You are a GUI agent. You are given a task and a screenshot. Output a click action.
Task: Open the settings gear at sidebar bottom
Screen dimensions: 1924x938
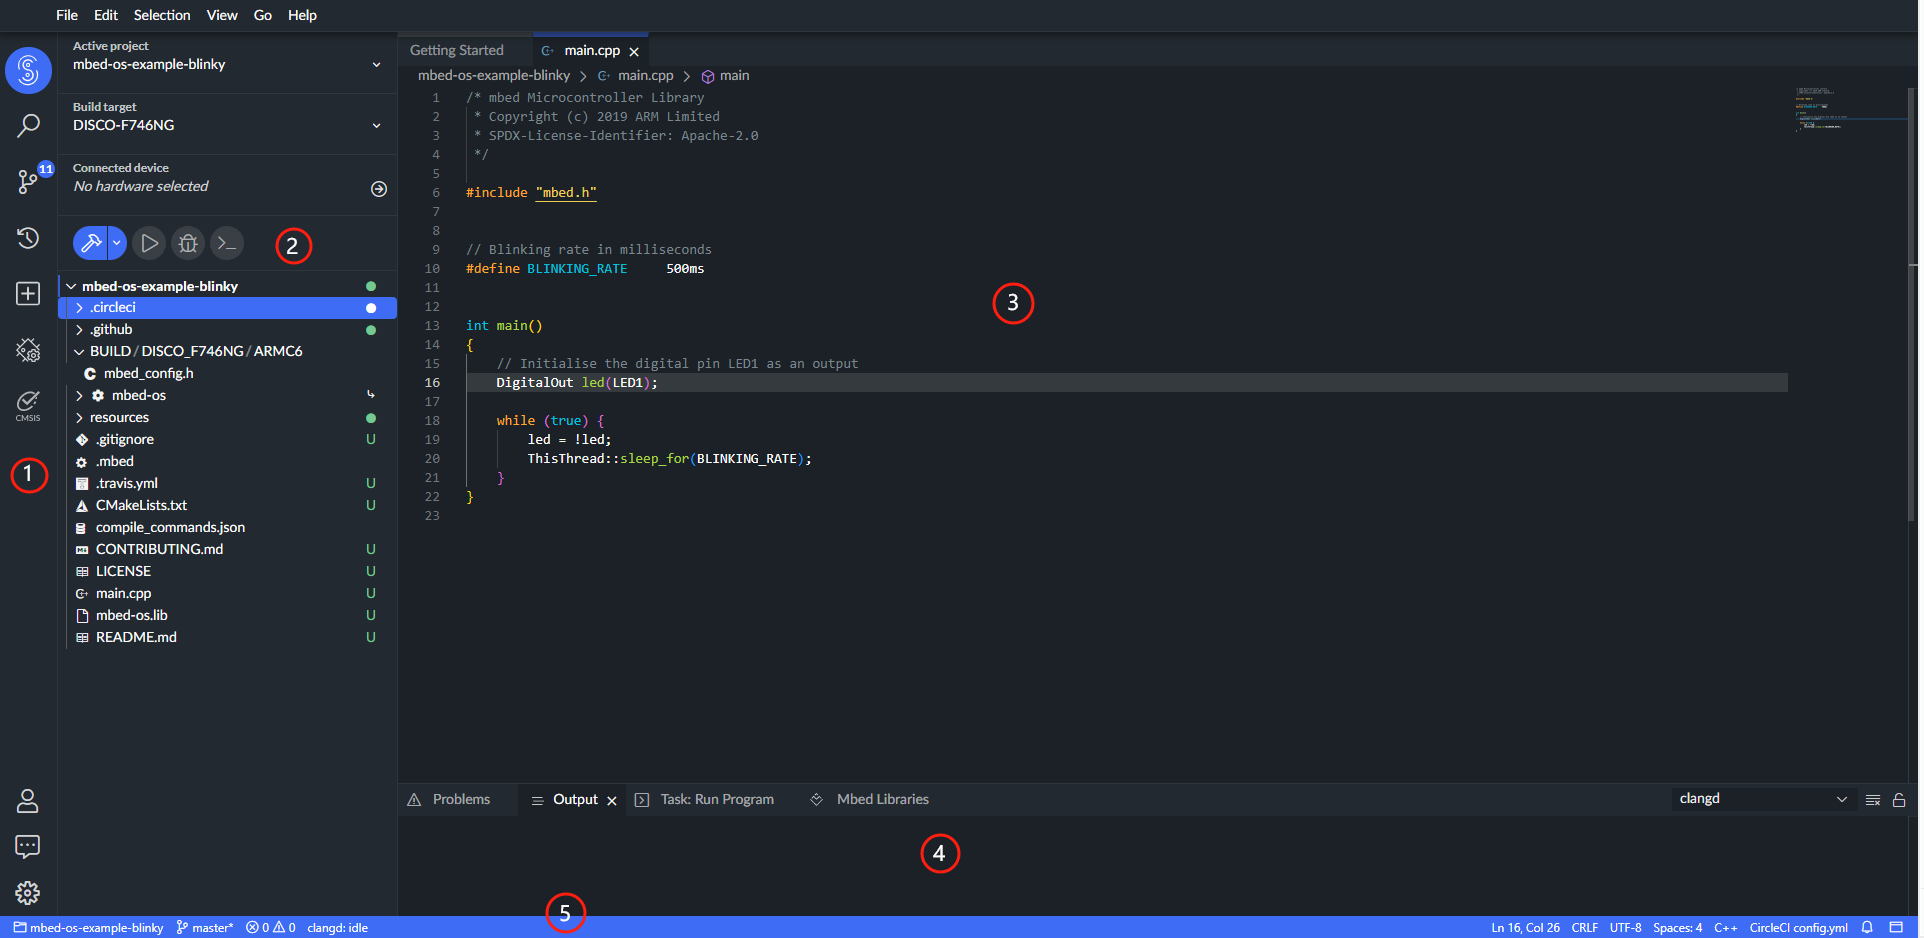pyautogui.click(x=28, y=892)
